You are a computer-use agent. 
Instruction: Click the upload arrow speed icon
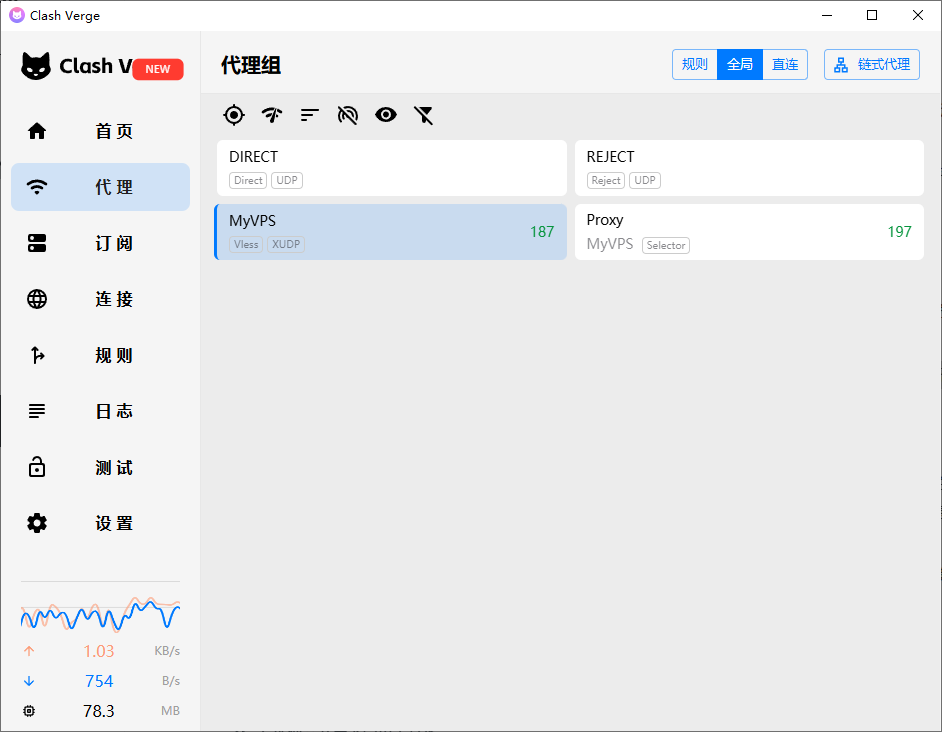(29, 651)
